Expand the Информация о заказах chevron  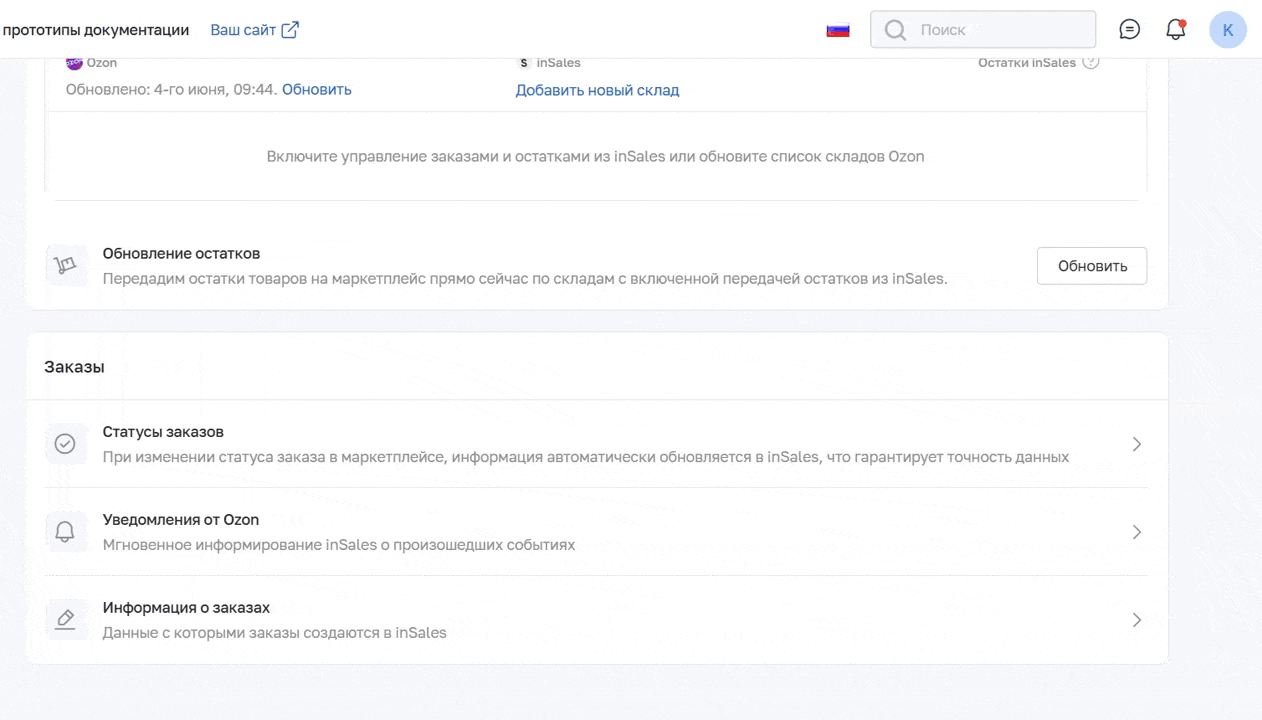(x=1136, y=620)
